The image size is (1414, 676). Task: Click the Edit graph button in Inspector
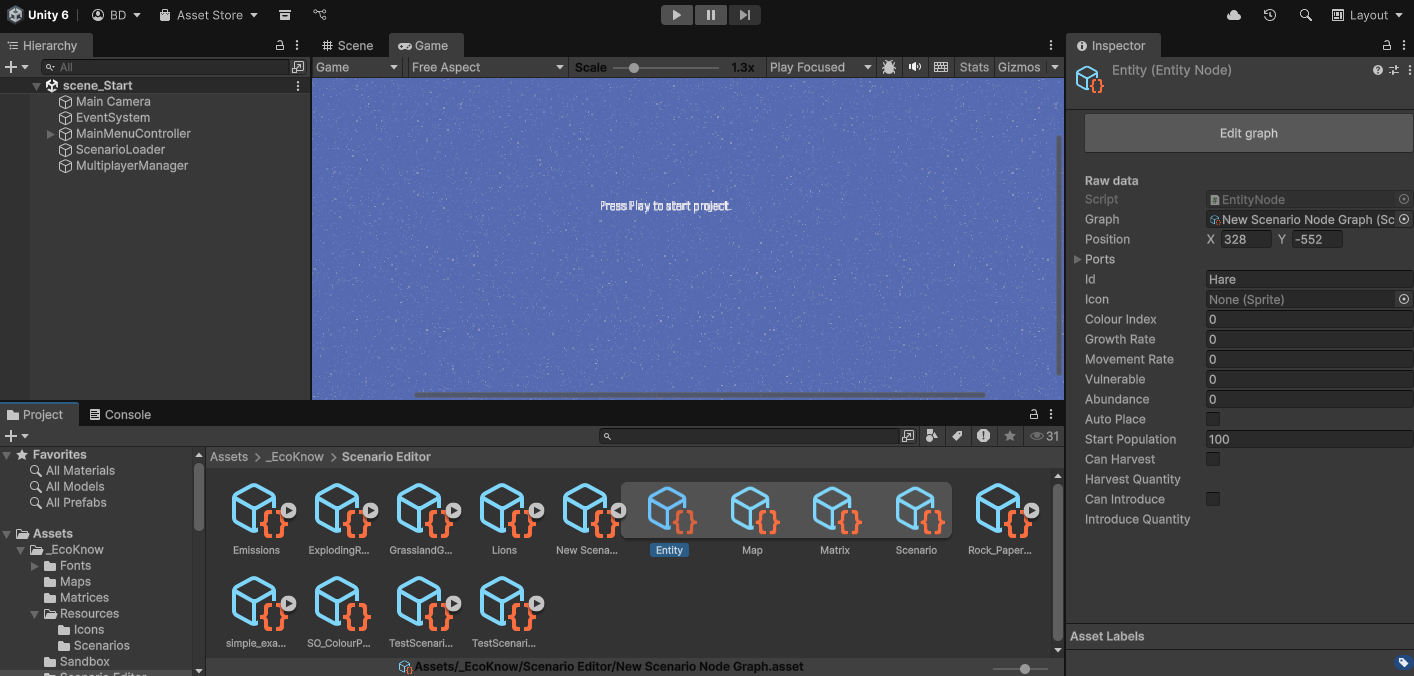(x=1247, y=132)
